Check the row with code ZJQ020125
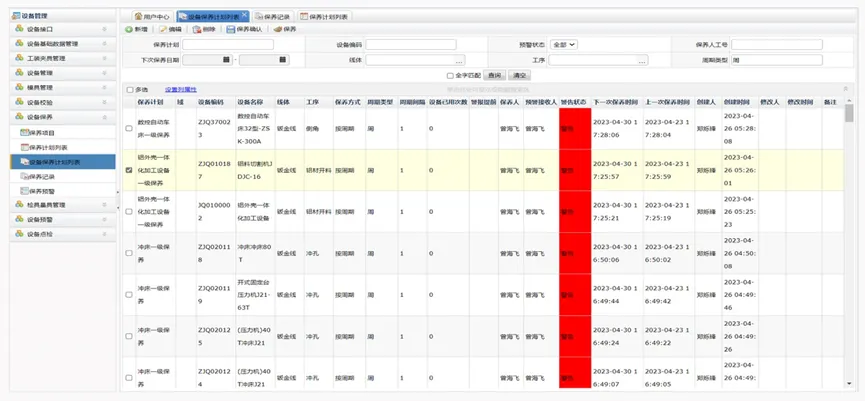 pos(129,336)
